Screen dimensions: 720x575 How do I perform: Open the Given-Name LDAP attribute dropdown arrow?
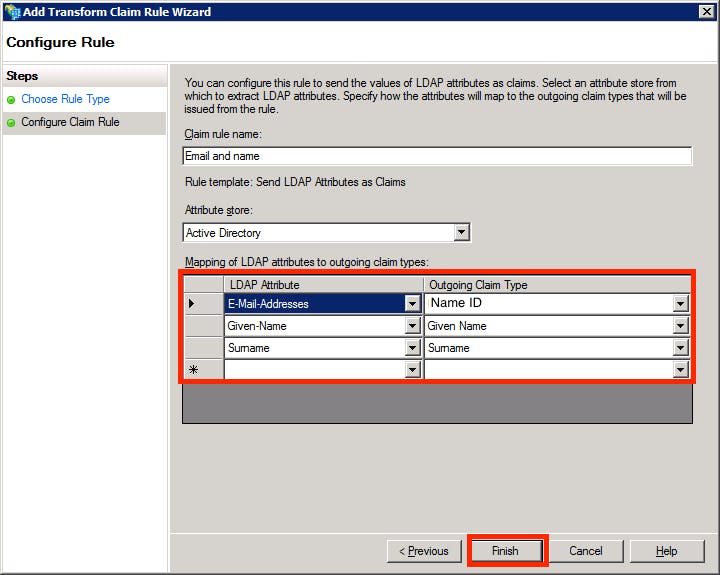pyautogui.click(x=412, y=326)
